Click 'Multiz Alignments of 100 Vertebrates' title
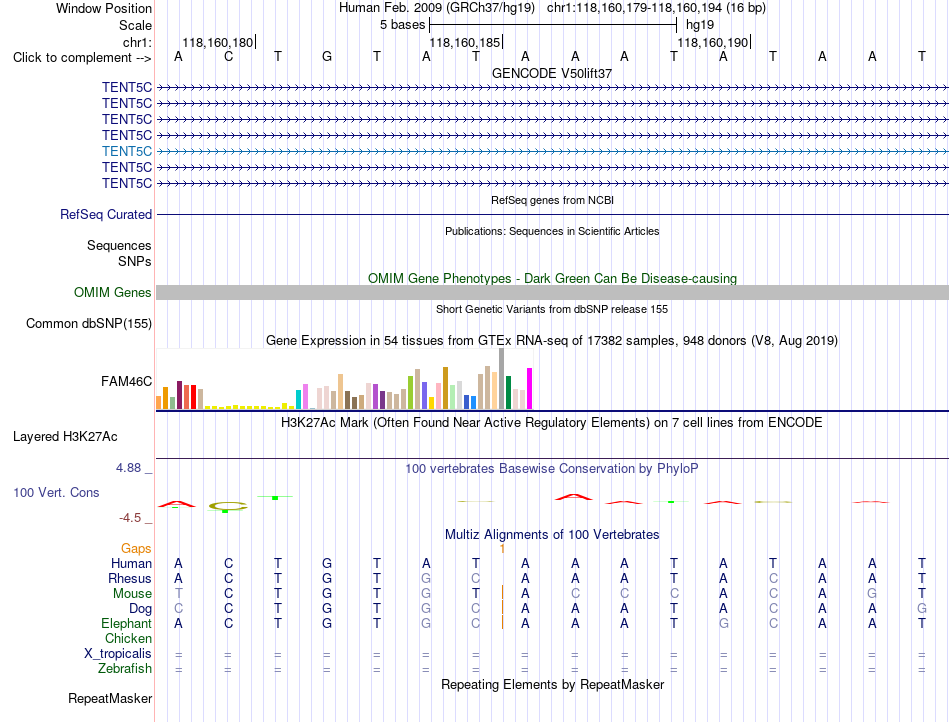 pyautogui.click(x=552, y=534)
